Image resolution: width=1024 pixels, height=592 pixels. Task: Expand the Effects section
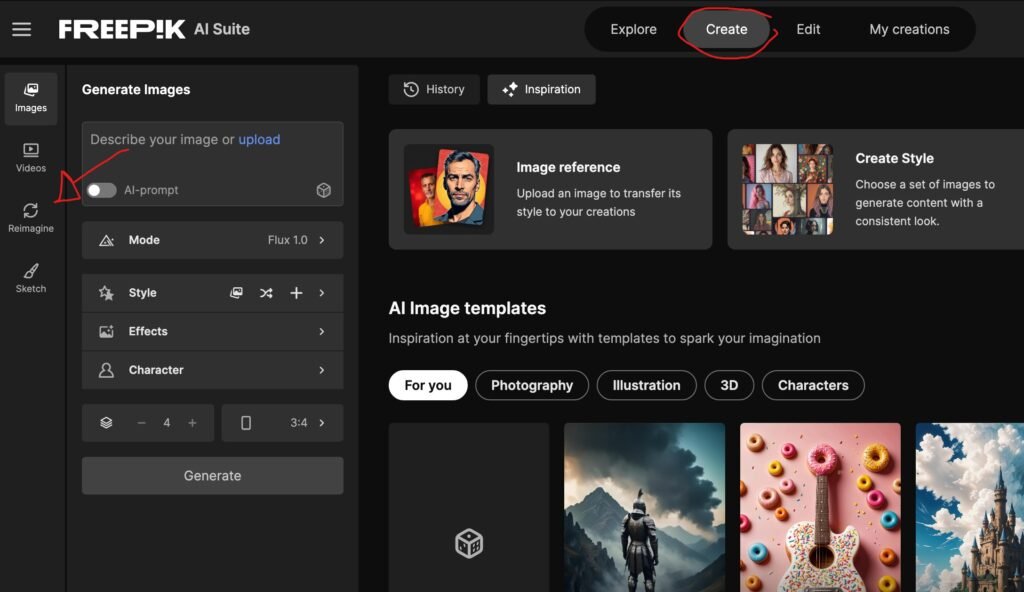(x=212, y=331)
